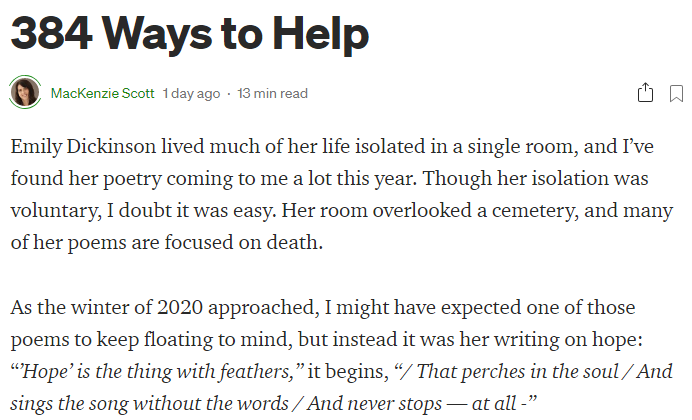Viewport: 692px width, 420px height.
Task: Click the "1 day ago" timestamp
Action: (191, 94)
